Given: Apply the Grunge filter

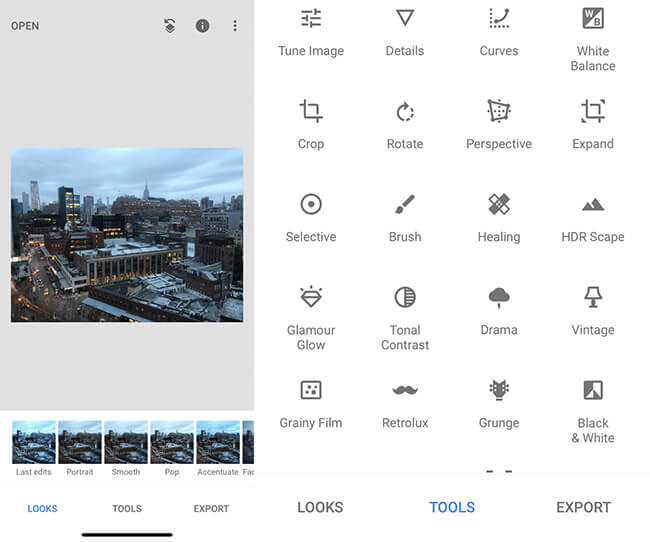Looking at the screenshot, I should [499, 404].
